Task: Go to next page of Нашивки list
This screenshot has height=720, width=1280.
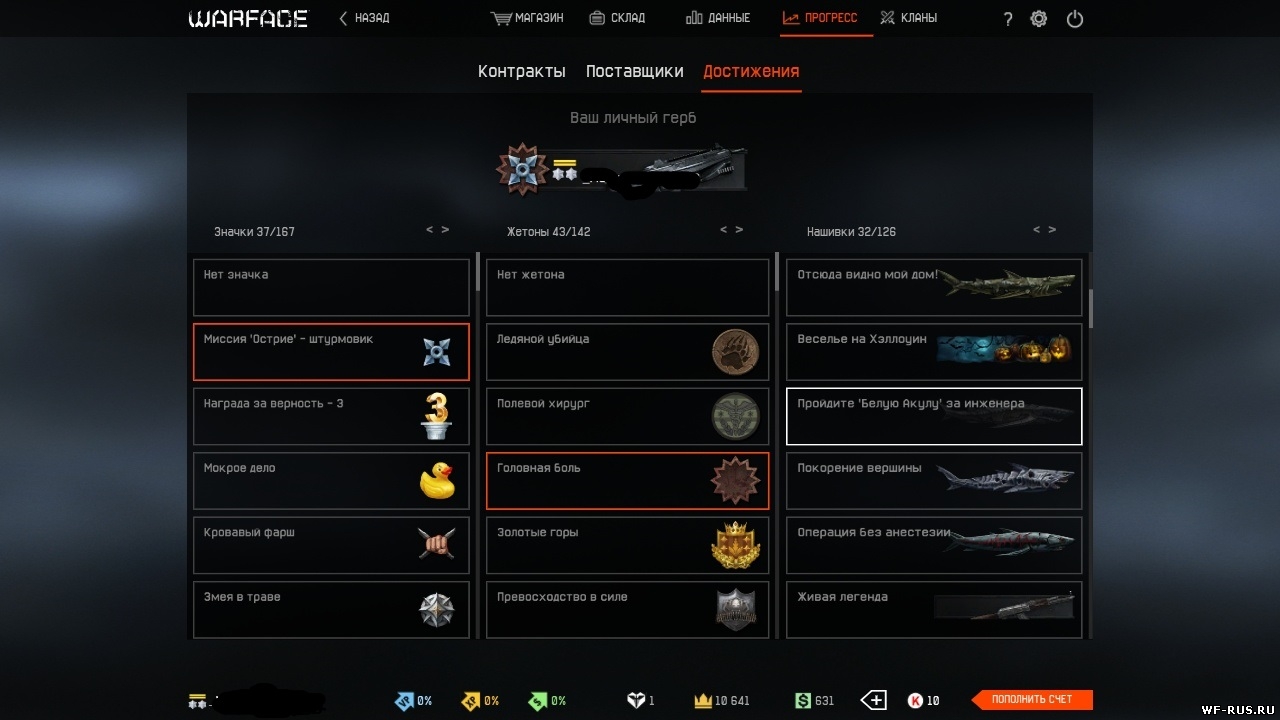Action: 1052,230
